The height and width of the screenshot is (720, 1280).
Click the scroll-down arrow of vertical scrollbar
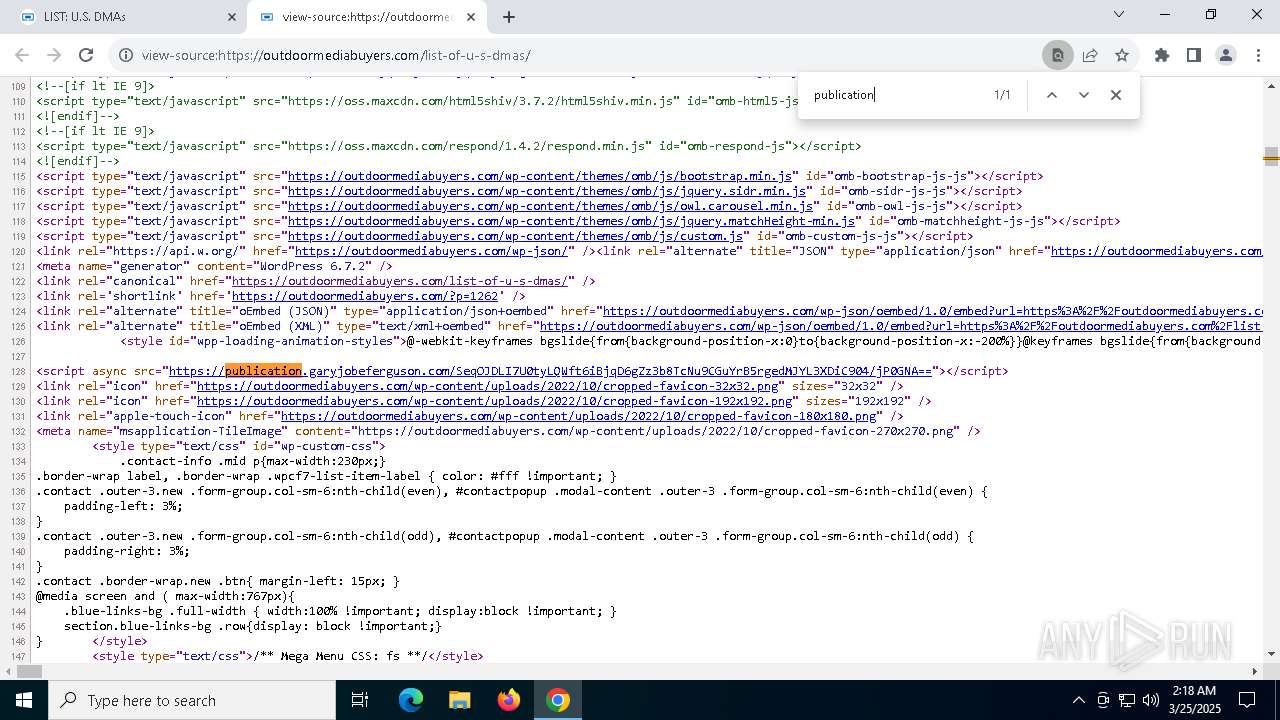(x=1271, y=654)
